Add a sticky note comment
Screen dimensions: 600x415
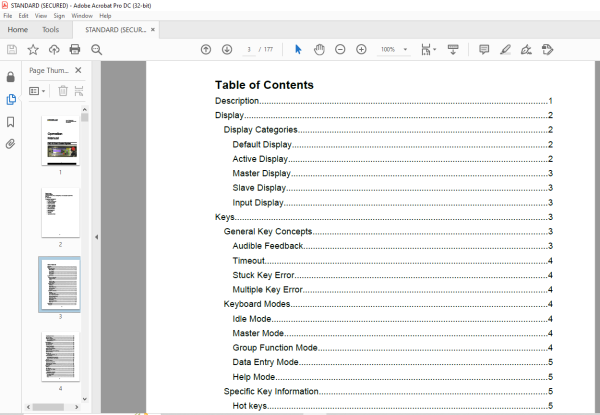click(484, 49)
